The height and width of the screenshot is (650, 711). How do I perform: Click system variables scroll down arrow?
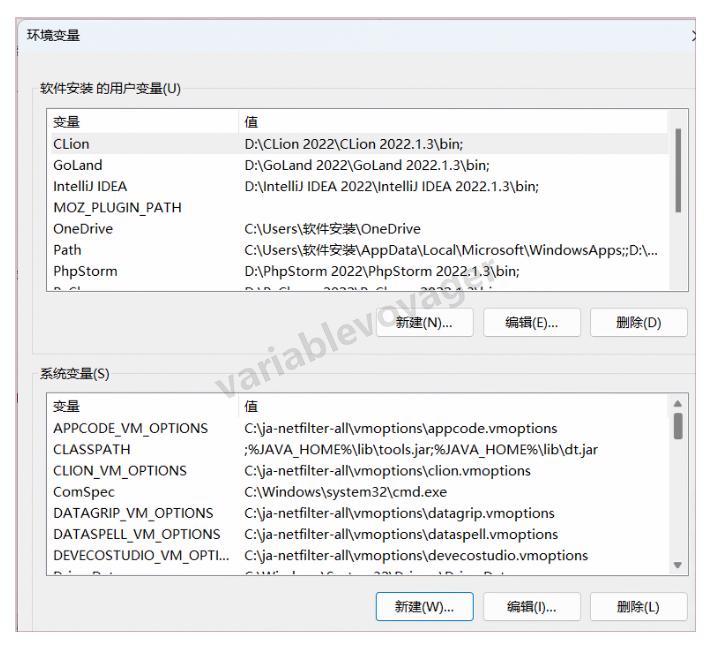(678, 565)
